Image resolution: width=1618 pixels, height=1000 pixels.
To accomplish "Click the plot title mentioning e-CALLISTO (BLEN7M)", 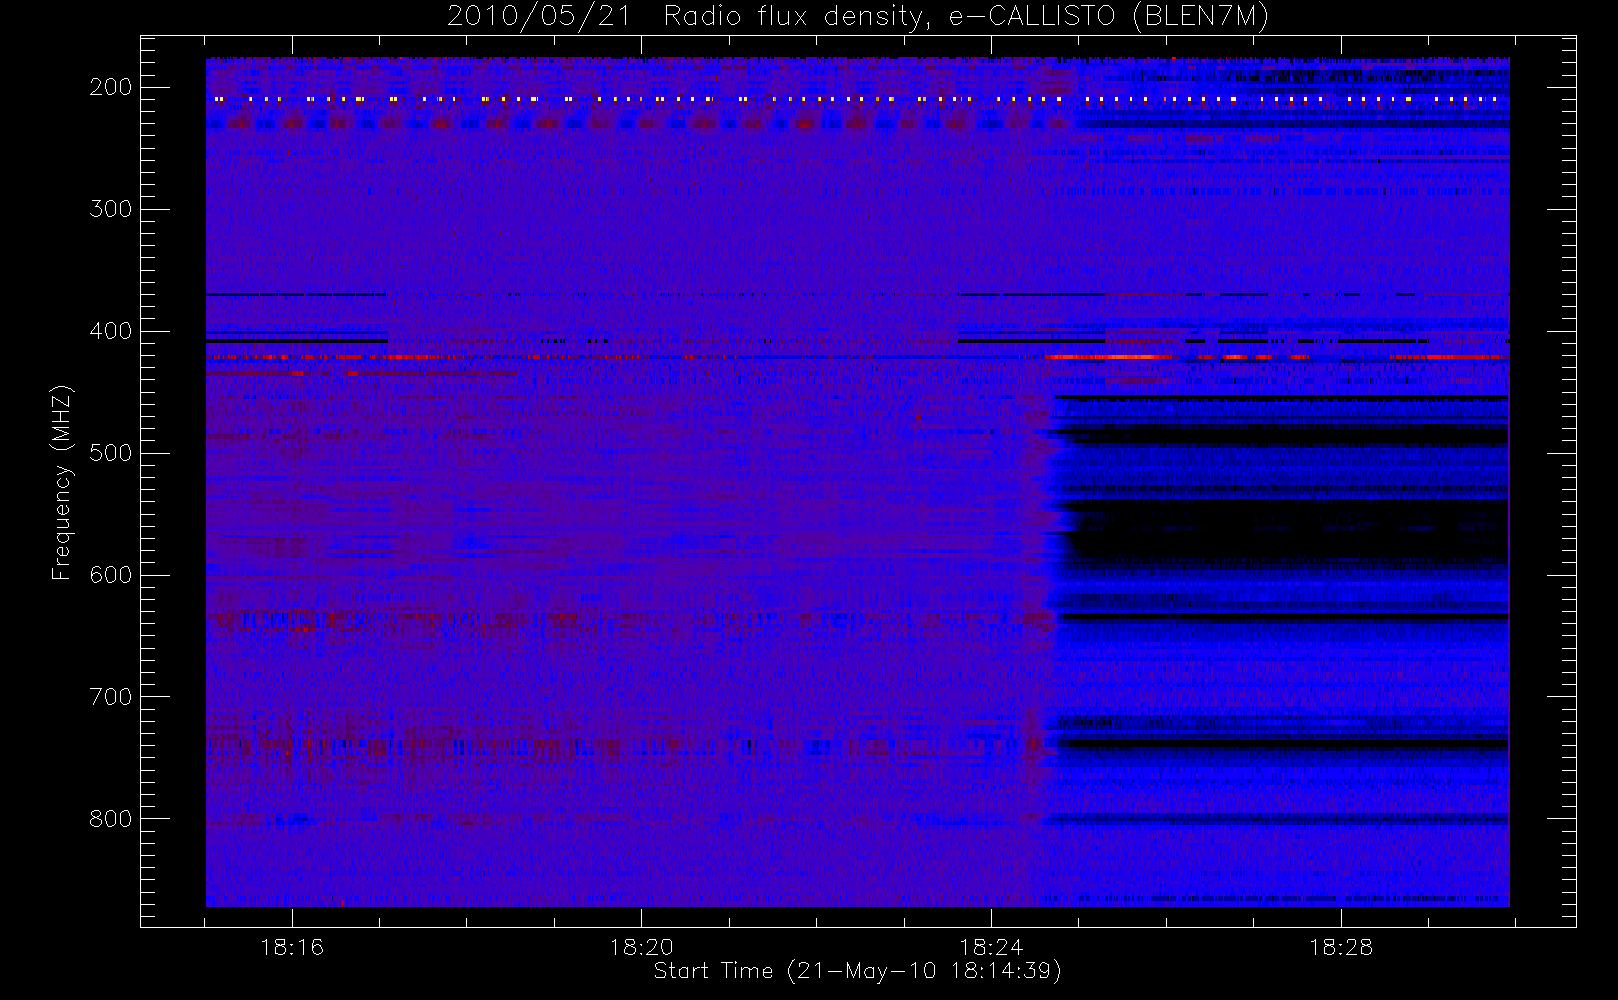I will coord(858,17).
